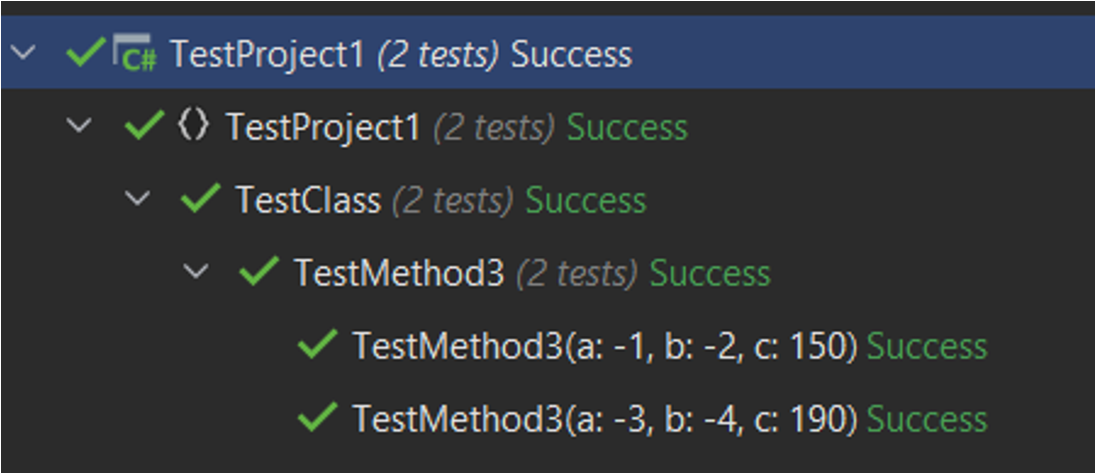1096x474 pixels.
Task: Click the C# project icon beside TestProject1
Action: click(135, 53)
